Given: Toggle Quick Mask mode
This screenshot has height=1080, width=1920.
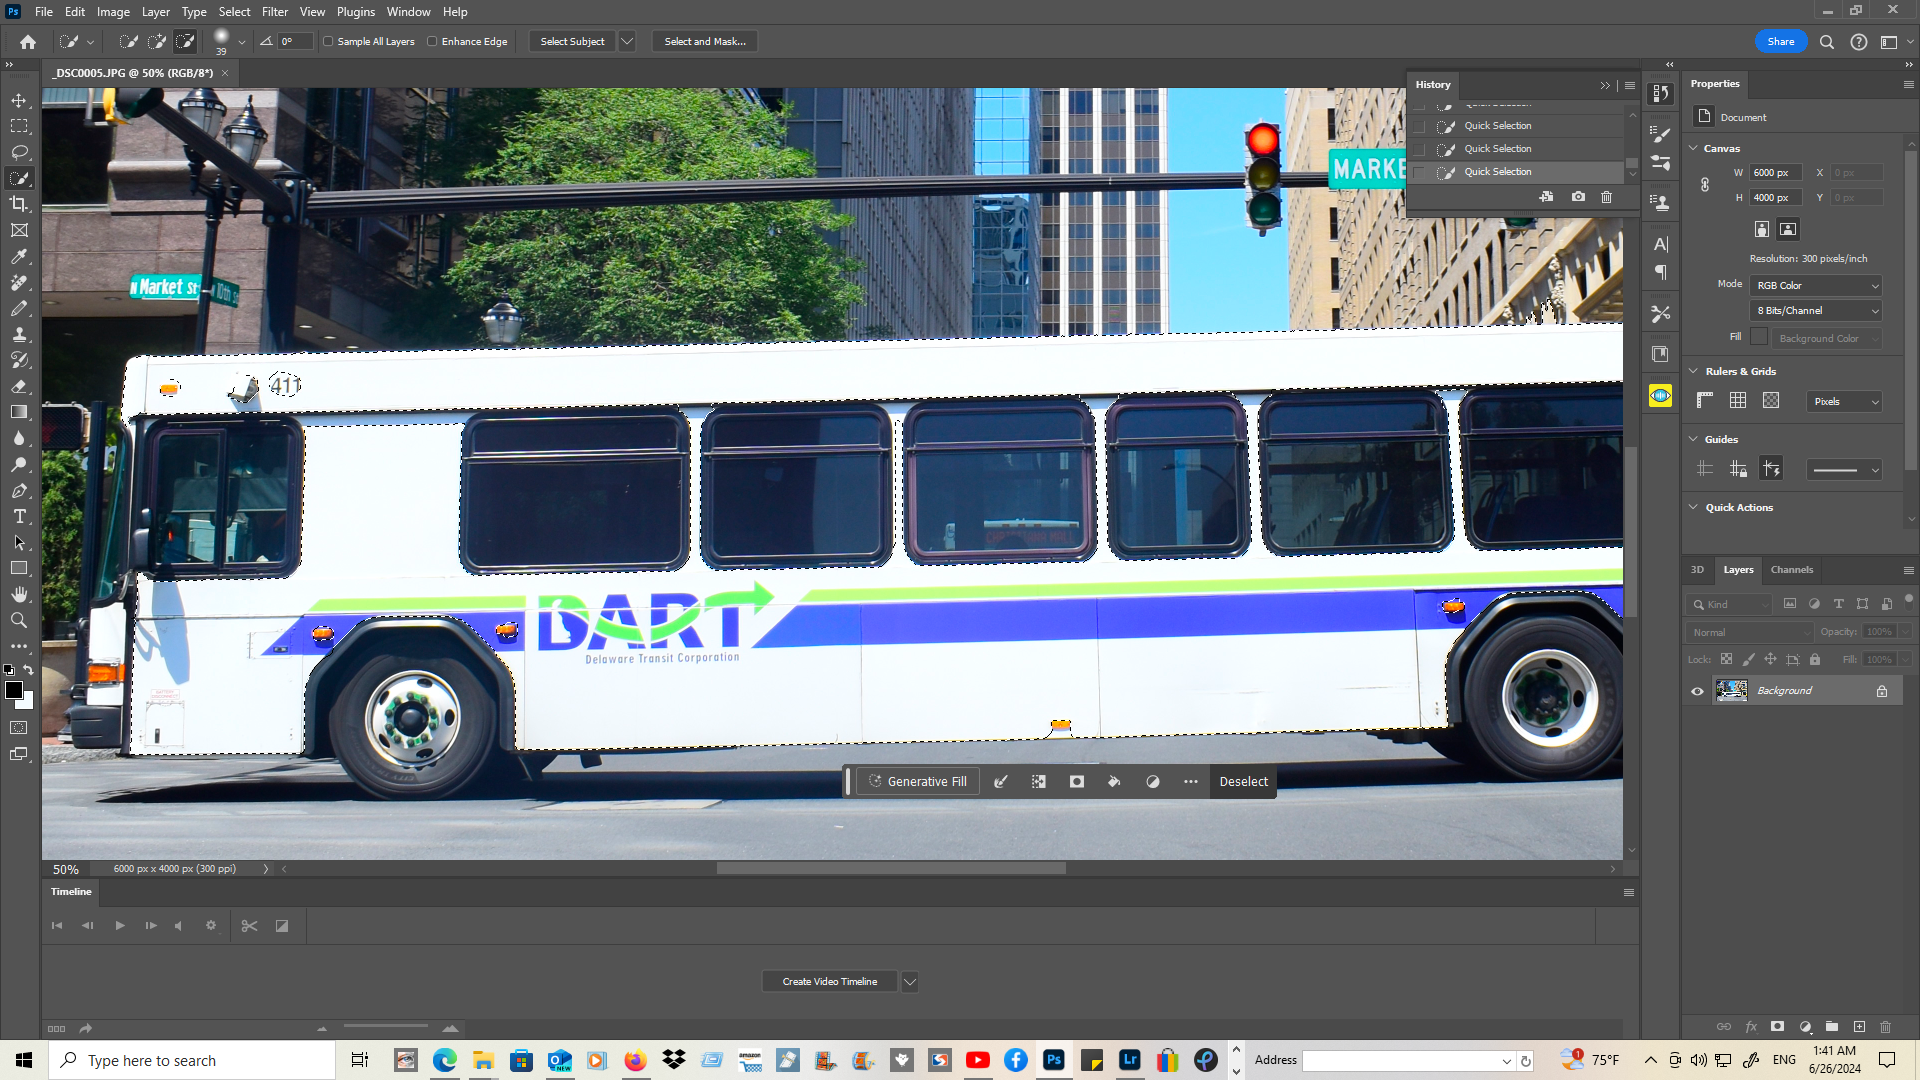Looking at the screenshot, I should point(19,728).
